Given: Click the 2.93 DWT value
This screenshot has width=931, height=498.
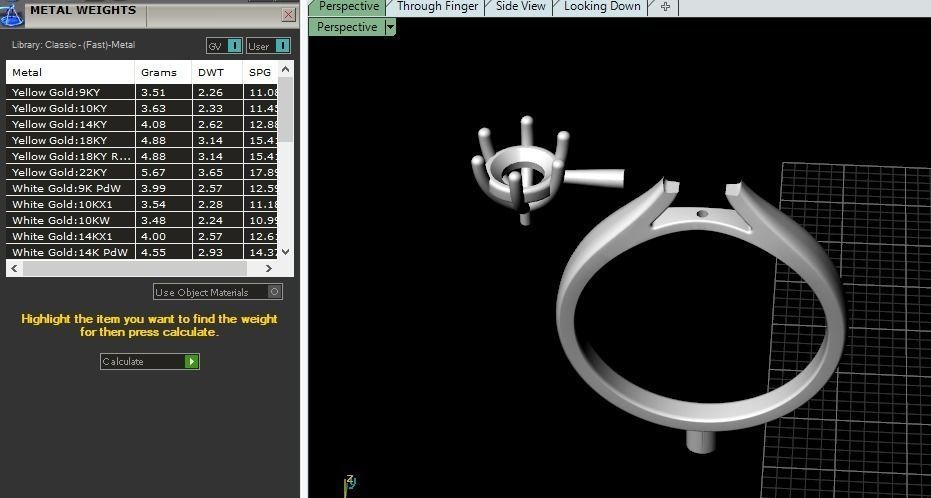Looking at the screenshot, I should tap(210, 253).
